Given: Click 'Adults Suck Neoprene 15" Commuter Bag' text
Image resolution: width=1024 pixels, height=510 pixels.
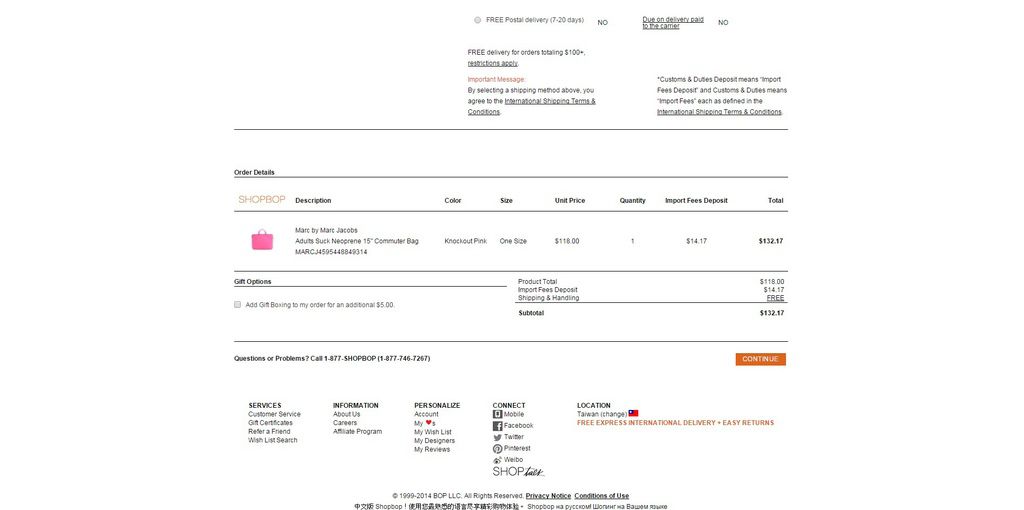Looking at the screenshot, I should tap(357, 241).
